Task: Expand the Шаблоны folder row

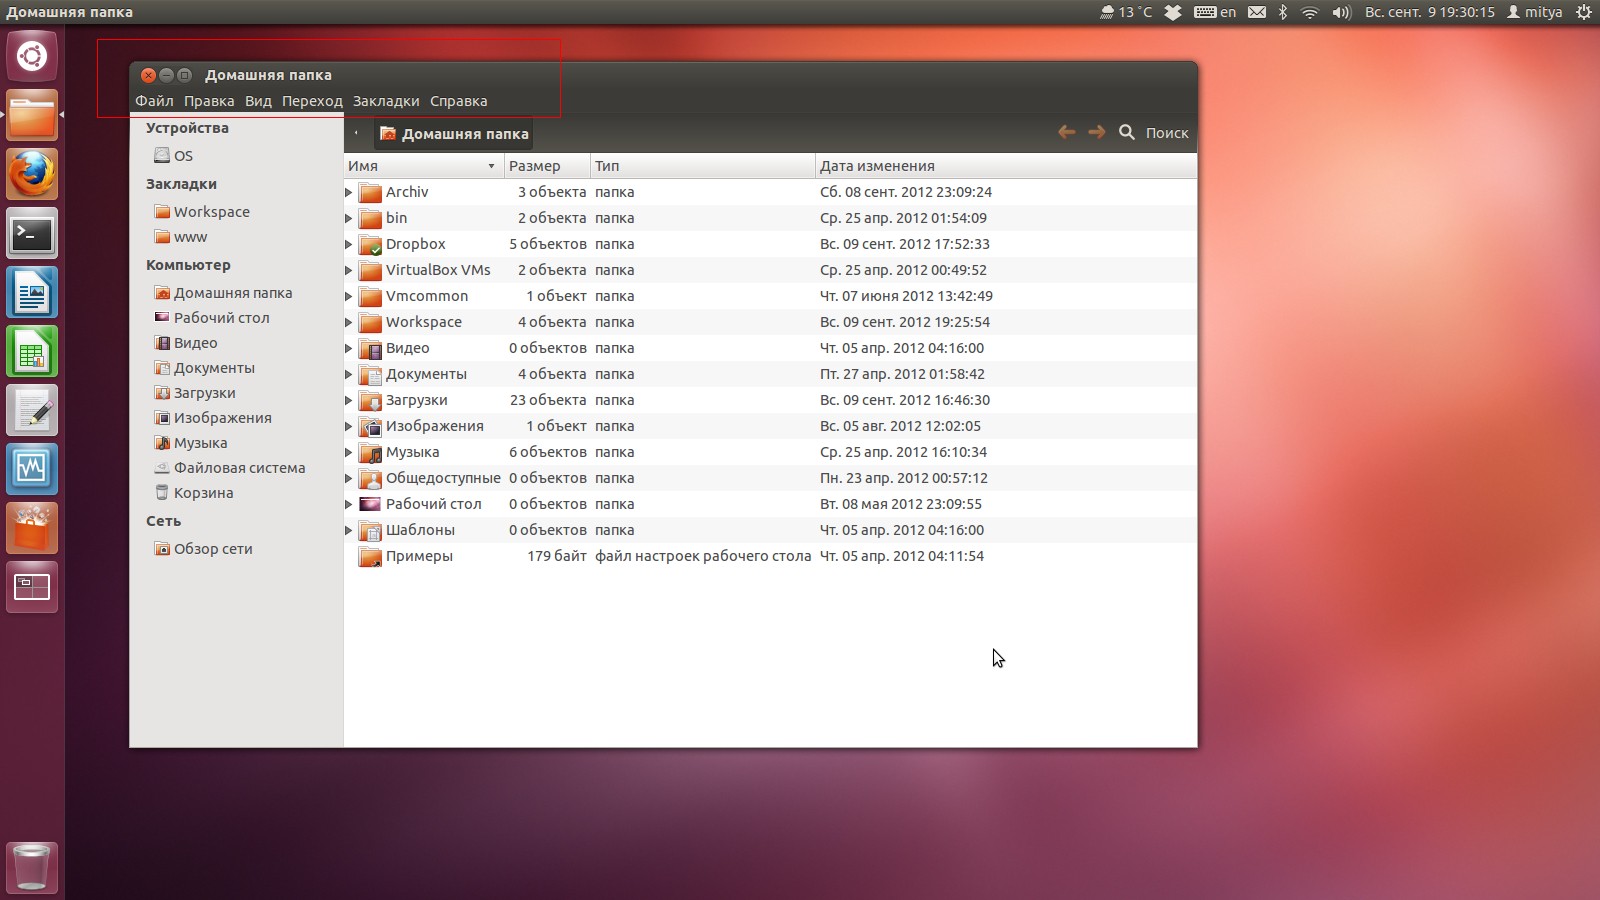Action: pos(349,530)
